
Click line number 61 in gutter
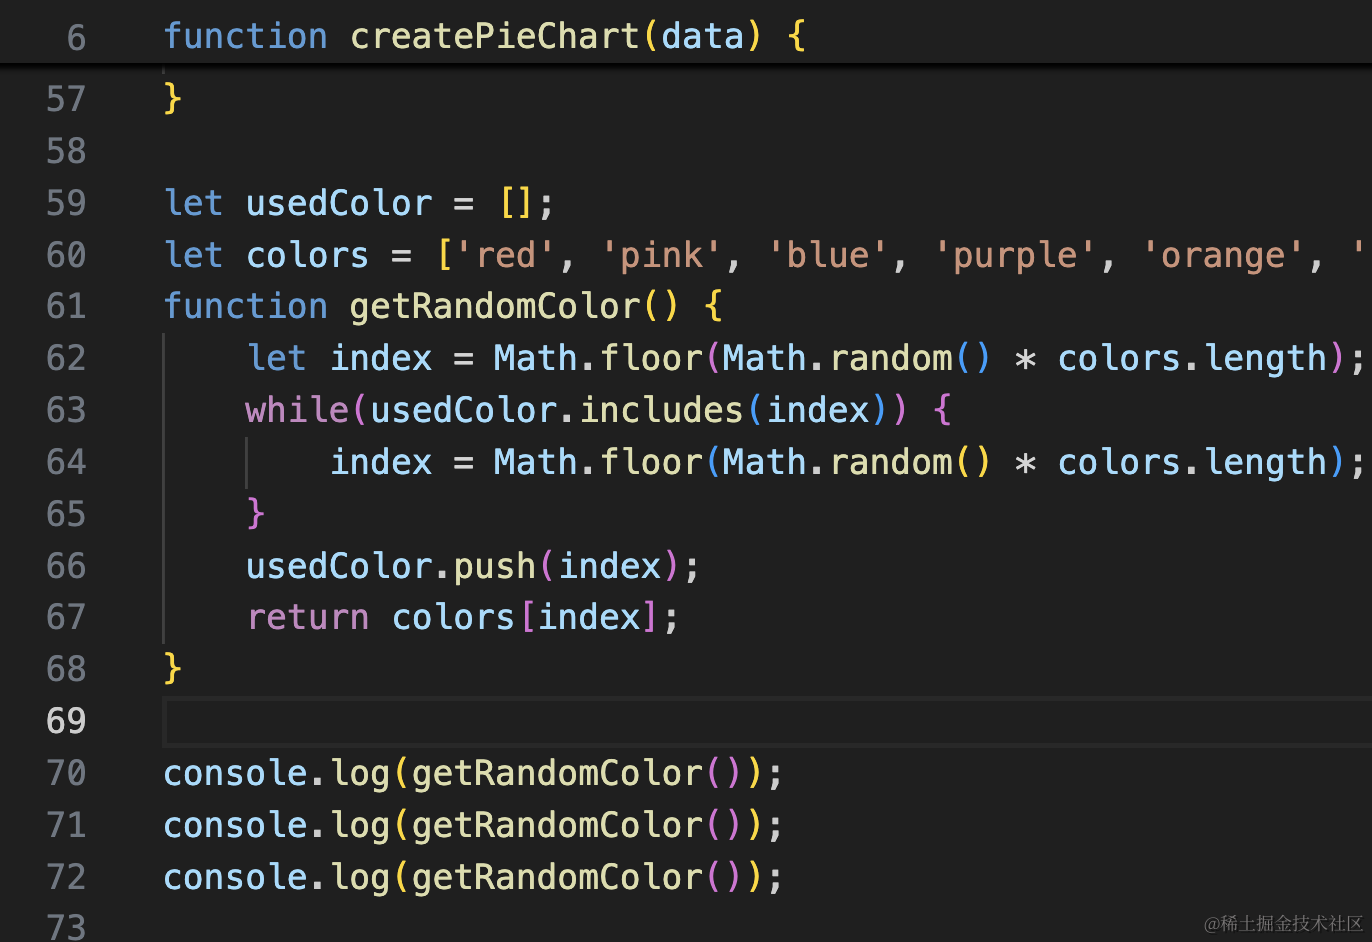click(66, 306)
